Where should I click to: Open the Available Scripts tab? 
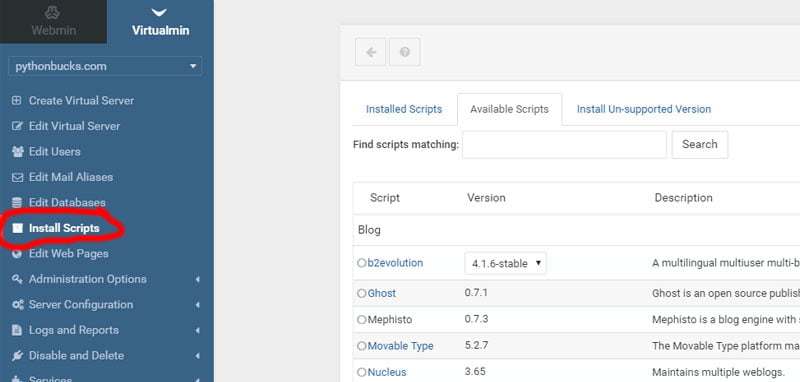coord(509,109)
